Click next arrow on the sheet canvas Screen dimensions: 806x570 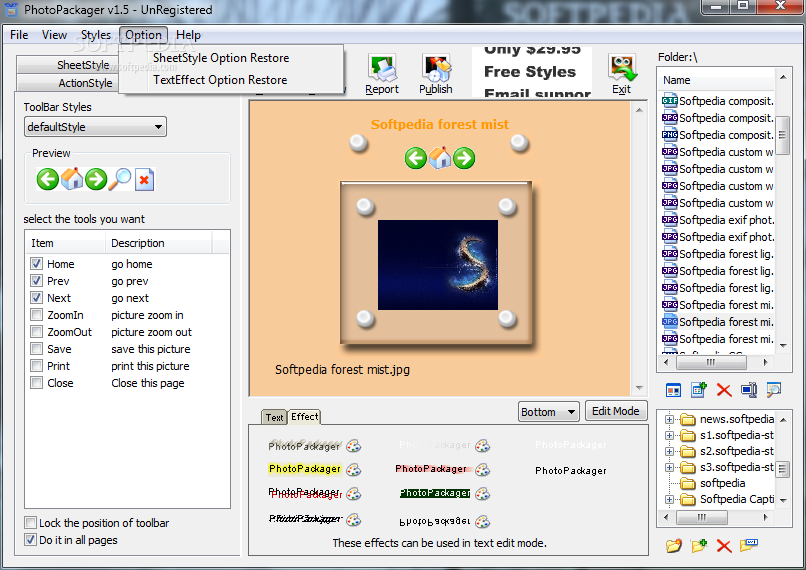coord(464,158)
